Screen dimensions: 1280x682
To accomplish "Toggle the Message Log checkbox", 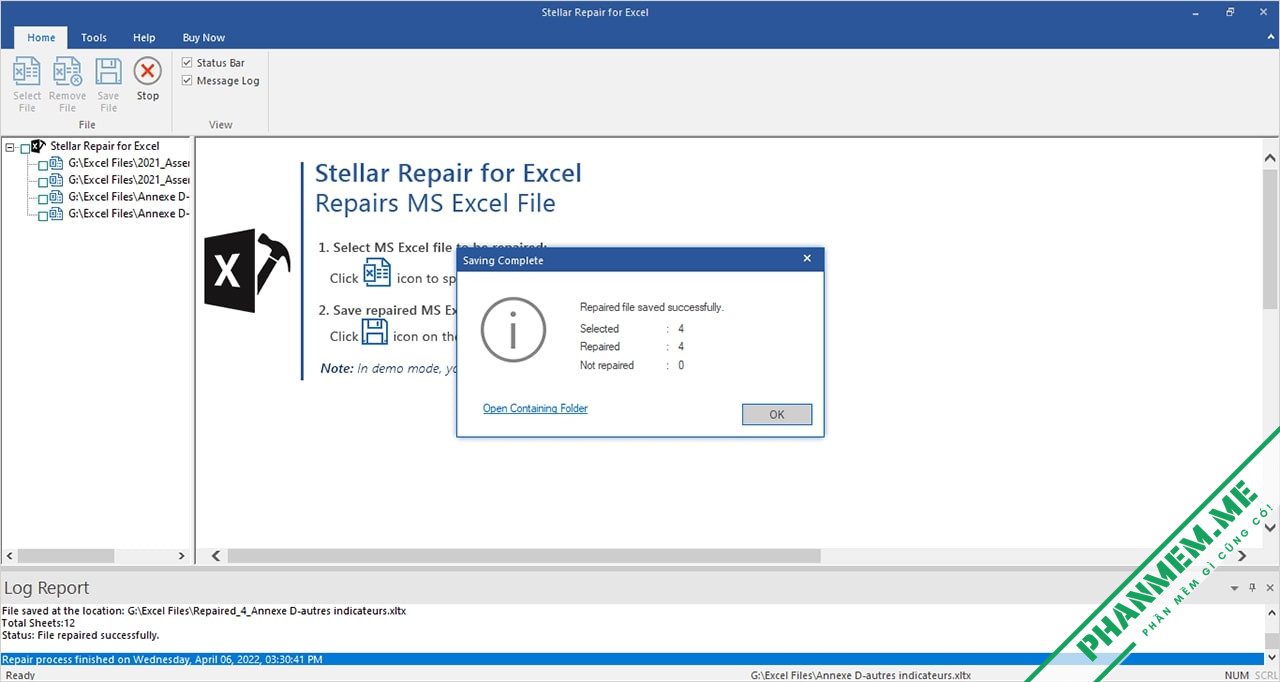I will (x=187, y=81).
